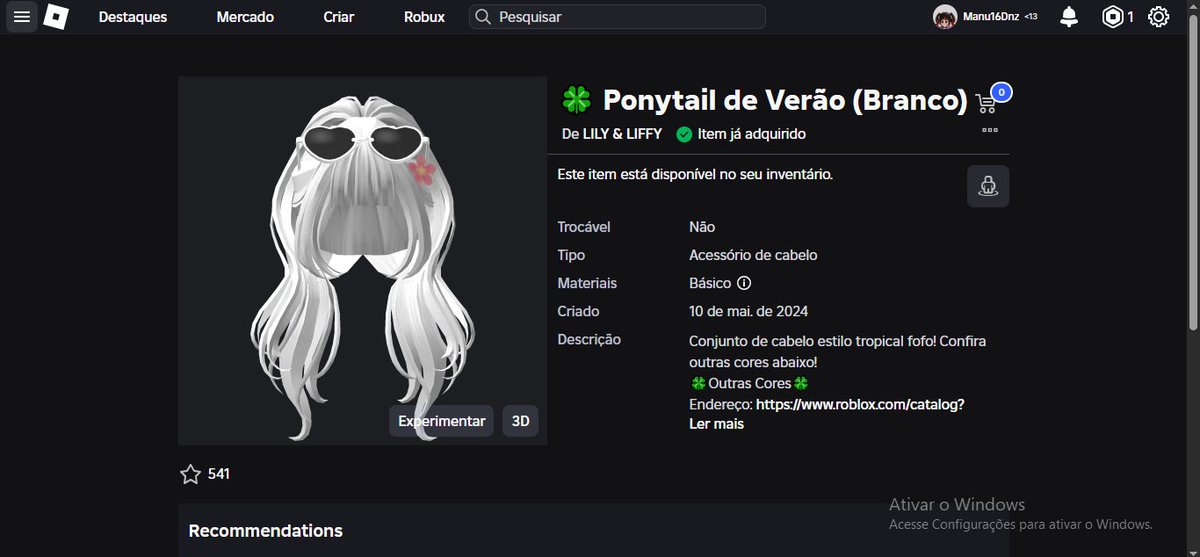1200x557 pixels.
Task: Click the avatar try-on icon button
Action: (x=988, y=186)
